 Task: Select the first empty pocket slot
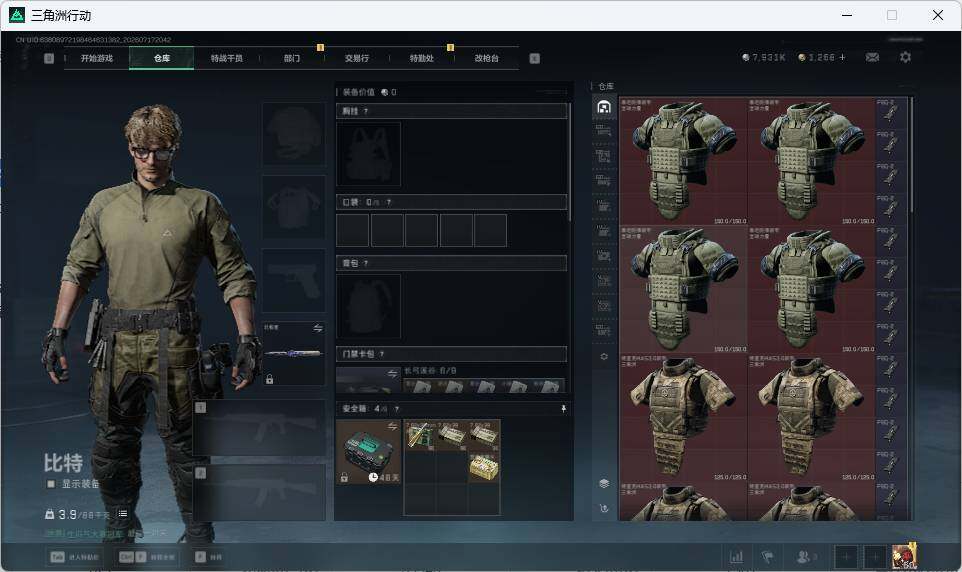[352, 230]
